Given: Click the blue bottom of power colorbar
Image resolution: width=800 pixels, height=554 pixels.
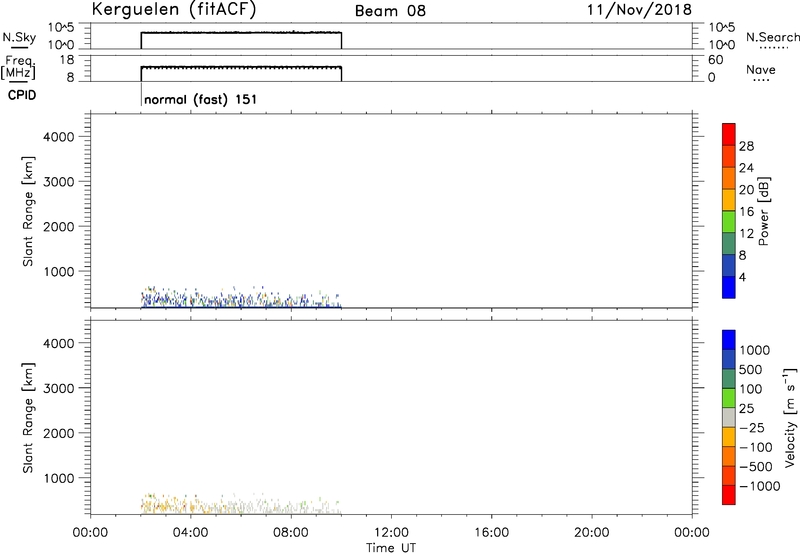Looking at the screenshot, I should point(729,287).
